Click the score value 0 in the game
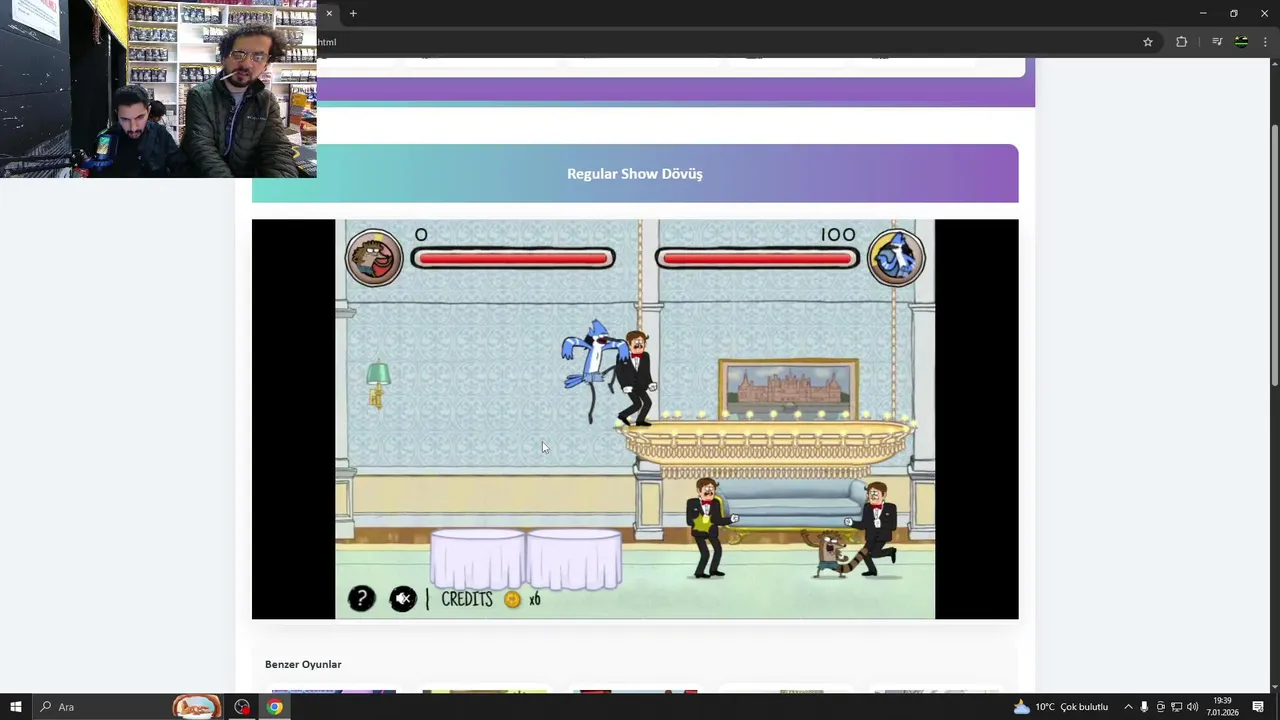This screenshot has height=720, width=1280. [421, 235]
